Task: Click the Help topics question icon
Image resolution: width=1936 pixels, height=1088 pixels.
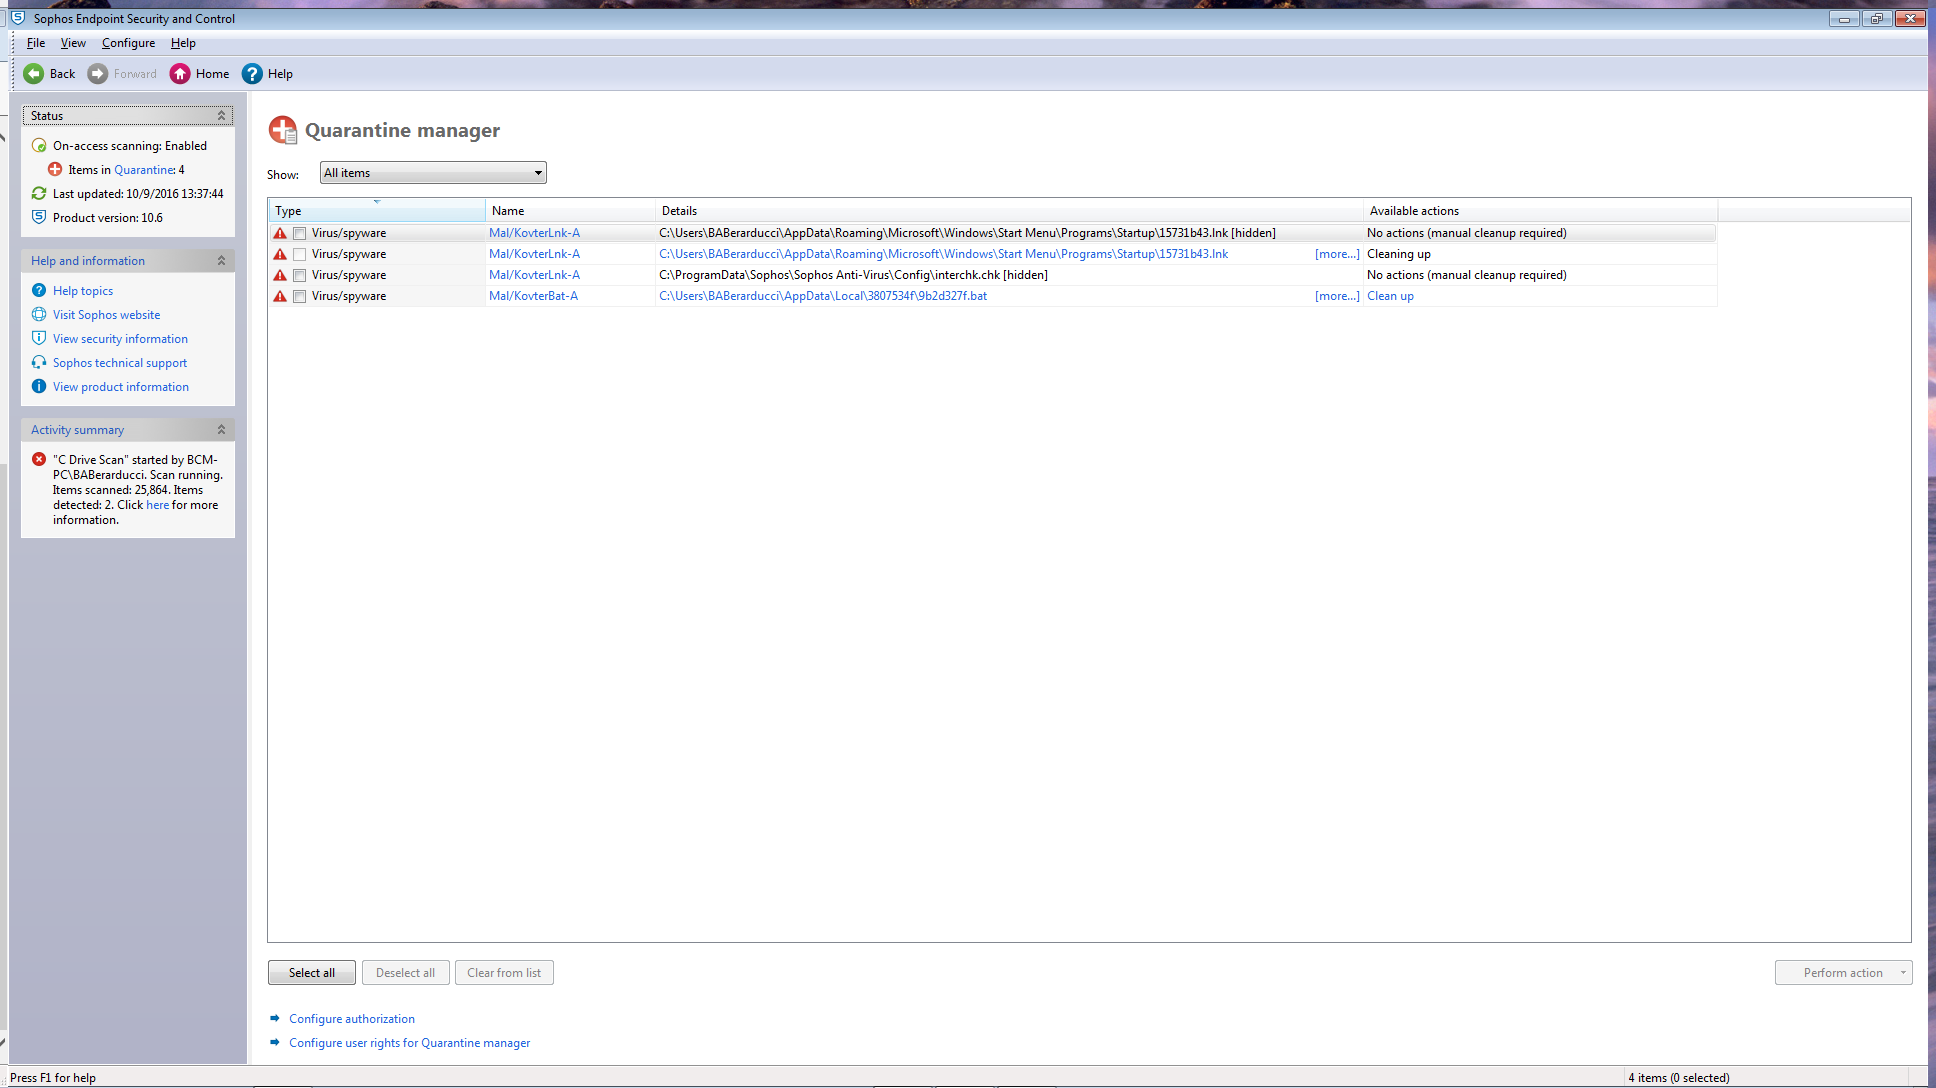Action: click(39, 291)
